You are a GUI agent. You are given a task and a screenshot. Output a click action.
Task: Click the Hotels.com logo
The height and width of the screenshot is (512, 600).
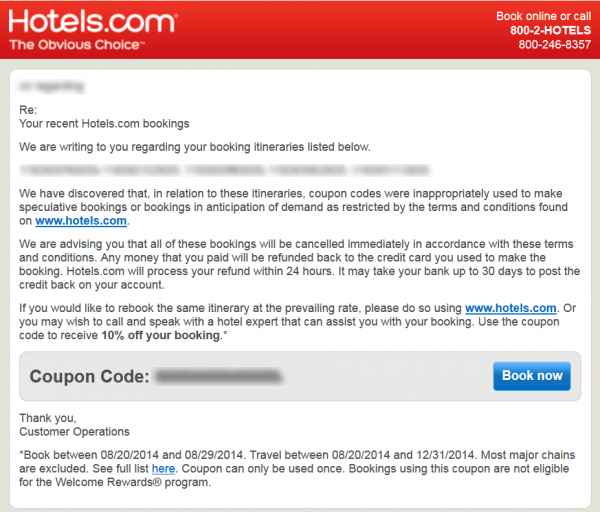click(94, 21)
